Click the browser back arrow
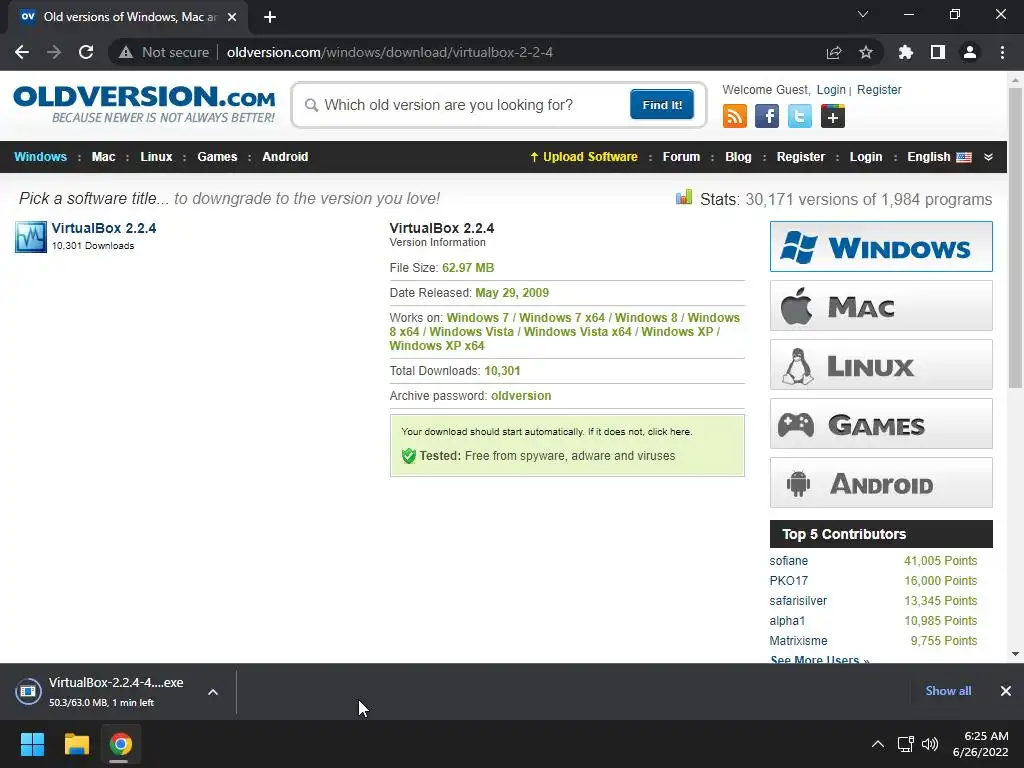Image resolution: width=1024 pixels, height=768 pixels. (x=22, y=52)
